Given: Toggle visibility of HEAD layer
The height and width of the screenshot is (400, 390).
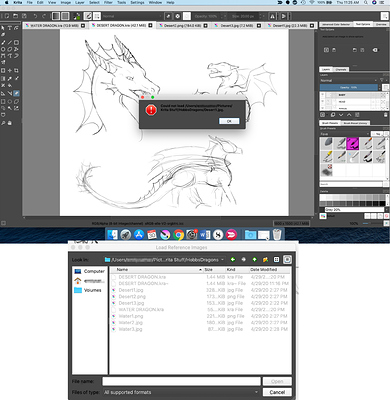Looking at the screenshot, I should tap(322, 102).
